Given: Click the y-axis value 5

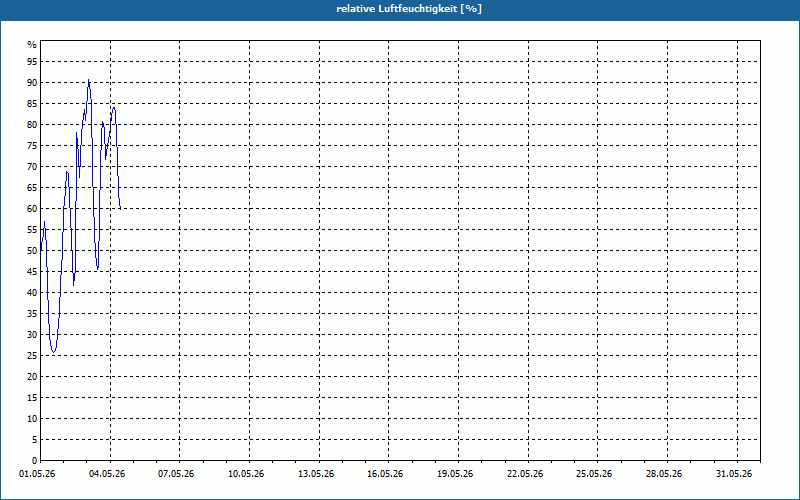Looking at the screenshot, I should pos(34,440).
